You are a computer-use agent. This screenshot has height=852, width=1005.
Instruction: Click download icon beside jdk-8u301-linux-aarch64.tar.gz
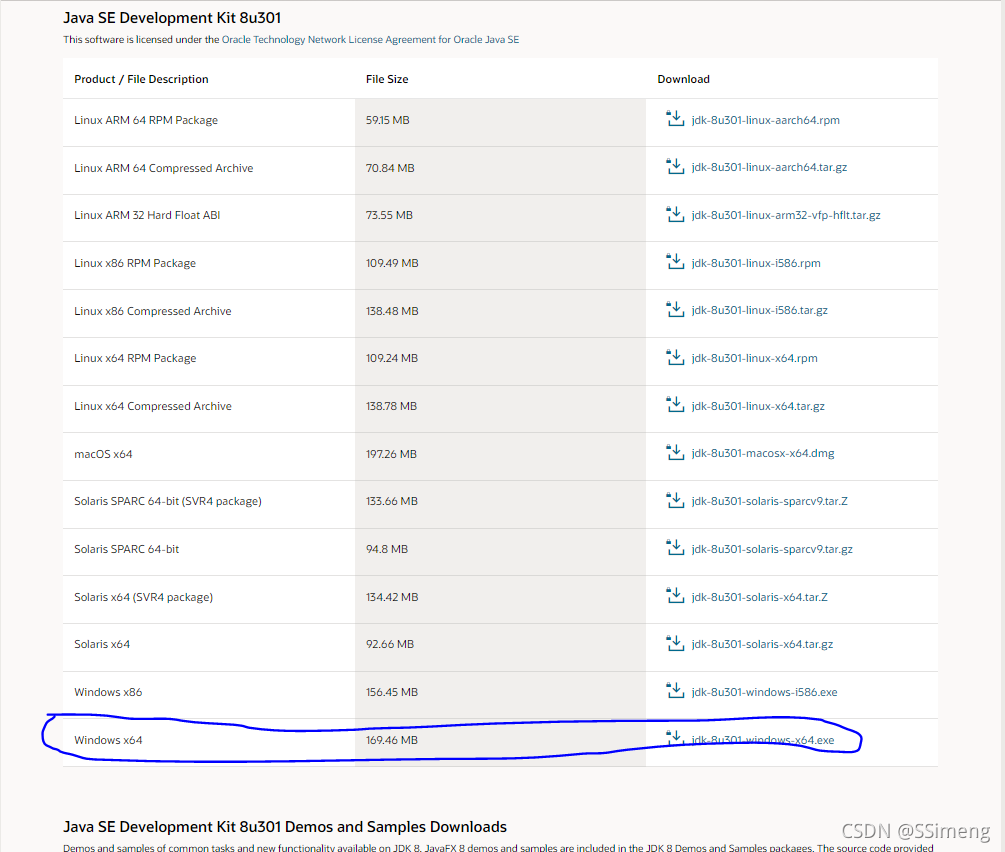coord(675,166)
